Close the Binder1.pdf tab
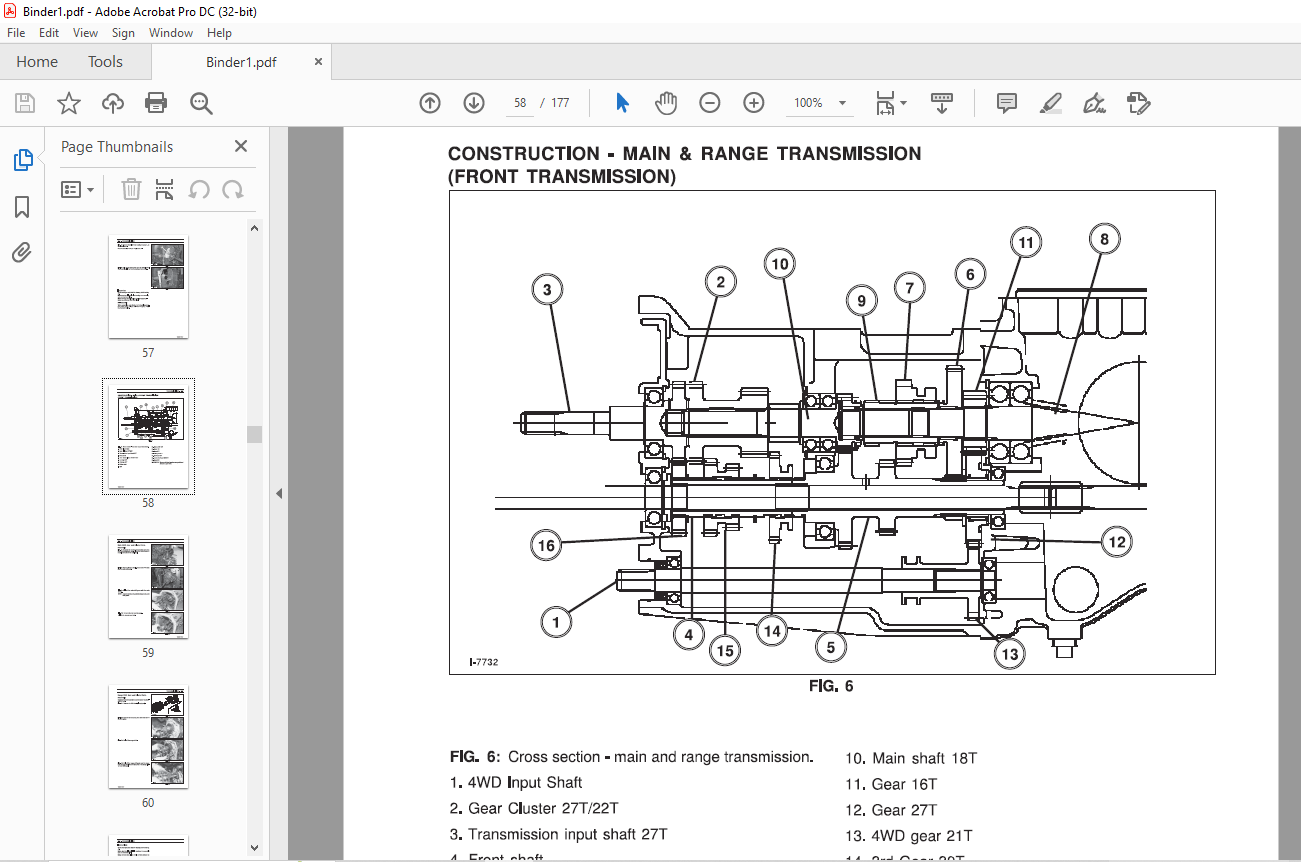1301x862 pixels. [x=318, y=62]
